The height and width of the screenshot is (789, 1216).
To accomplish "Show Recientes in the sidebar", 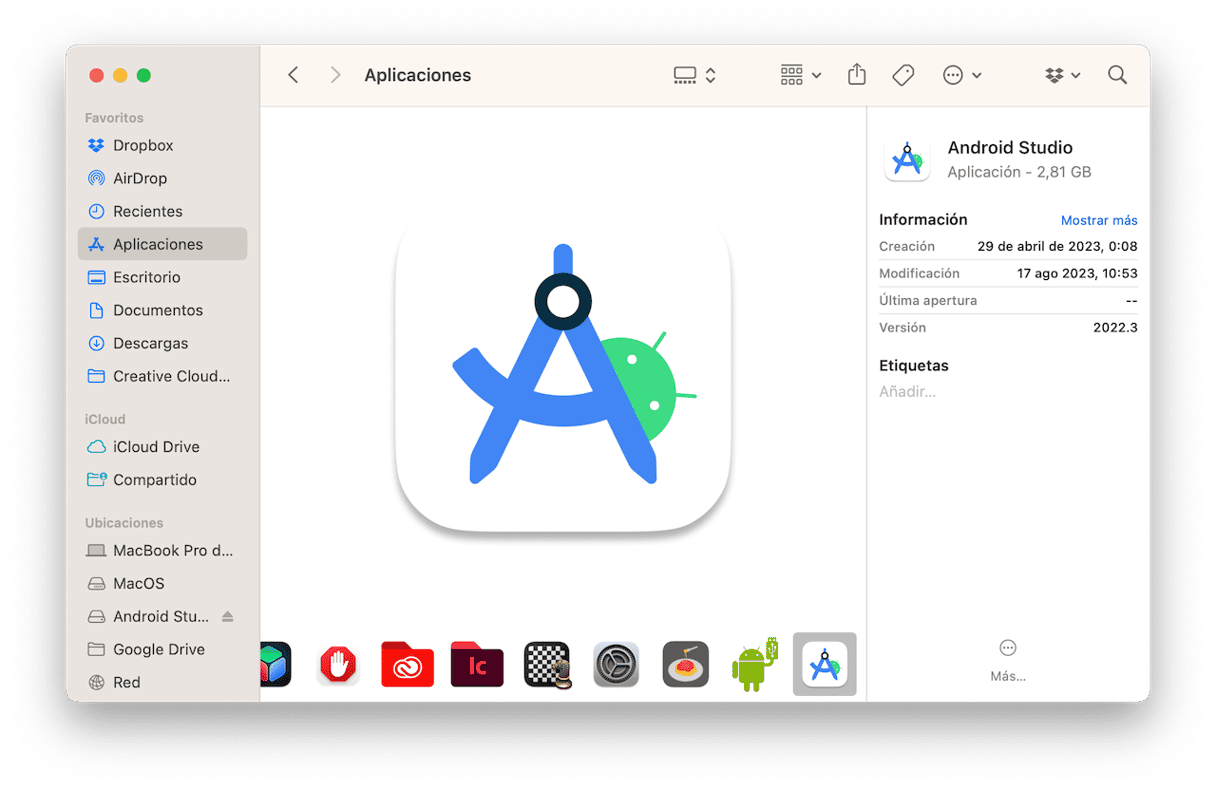I will tap(162, 211).
